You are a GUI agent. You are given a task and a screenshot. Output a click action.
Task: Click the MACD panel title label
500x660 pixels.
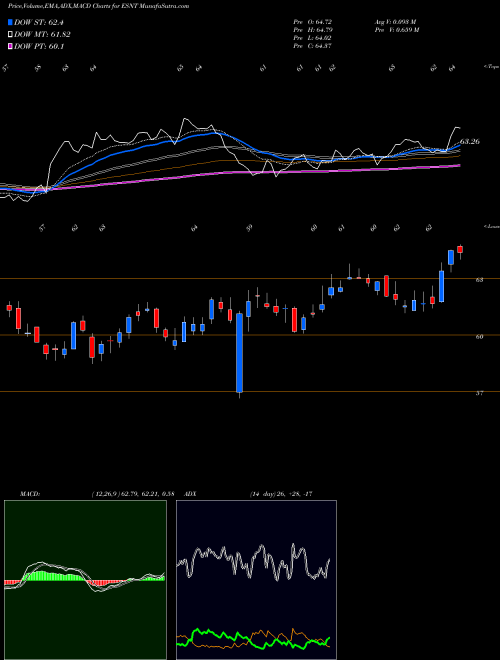click(30, 494)
